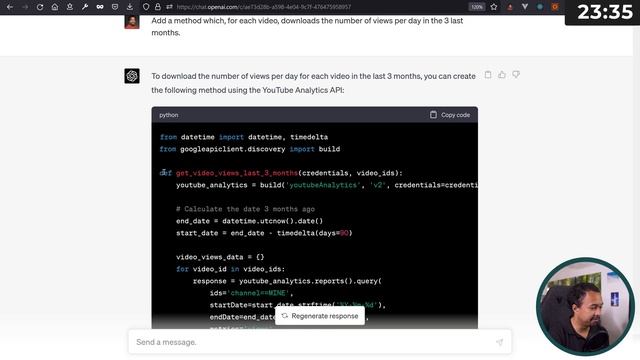Click 'end_date = datetime.utcnow().date()' line
The height and width of the screenshot is (360, 640).
coord(249,221)
